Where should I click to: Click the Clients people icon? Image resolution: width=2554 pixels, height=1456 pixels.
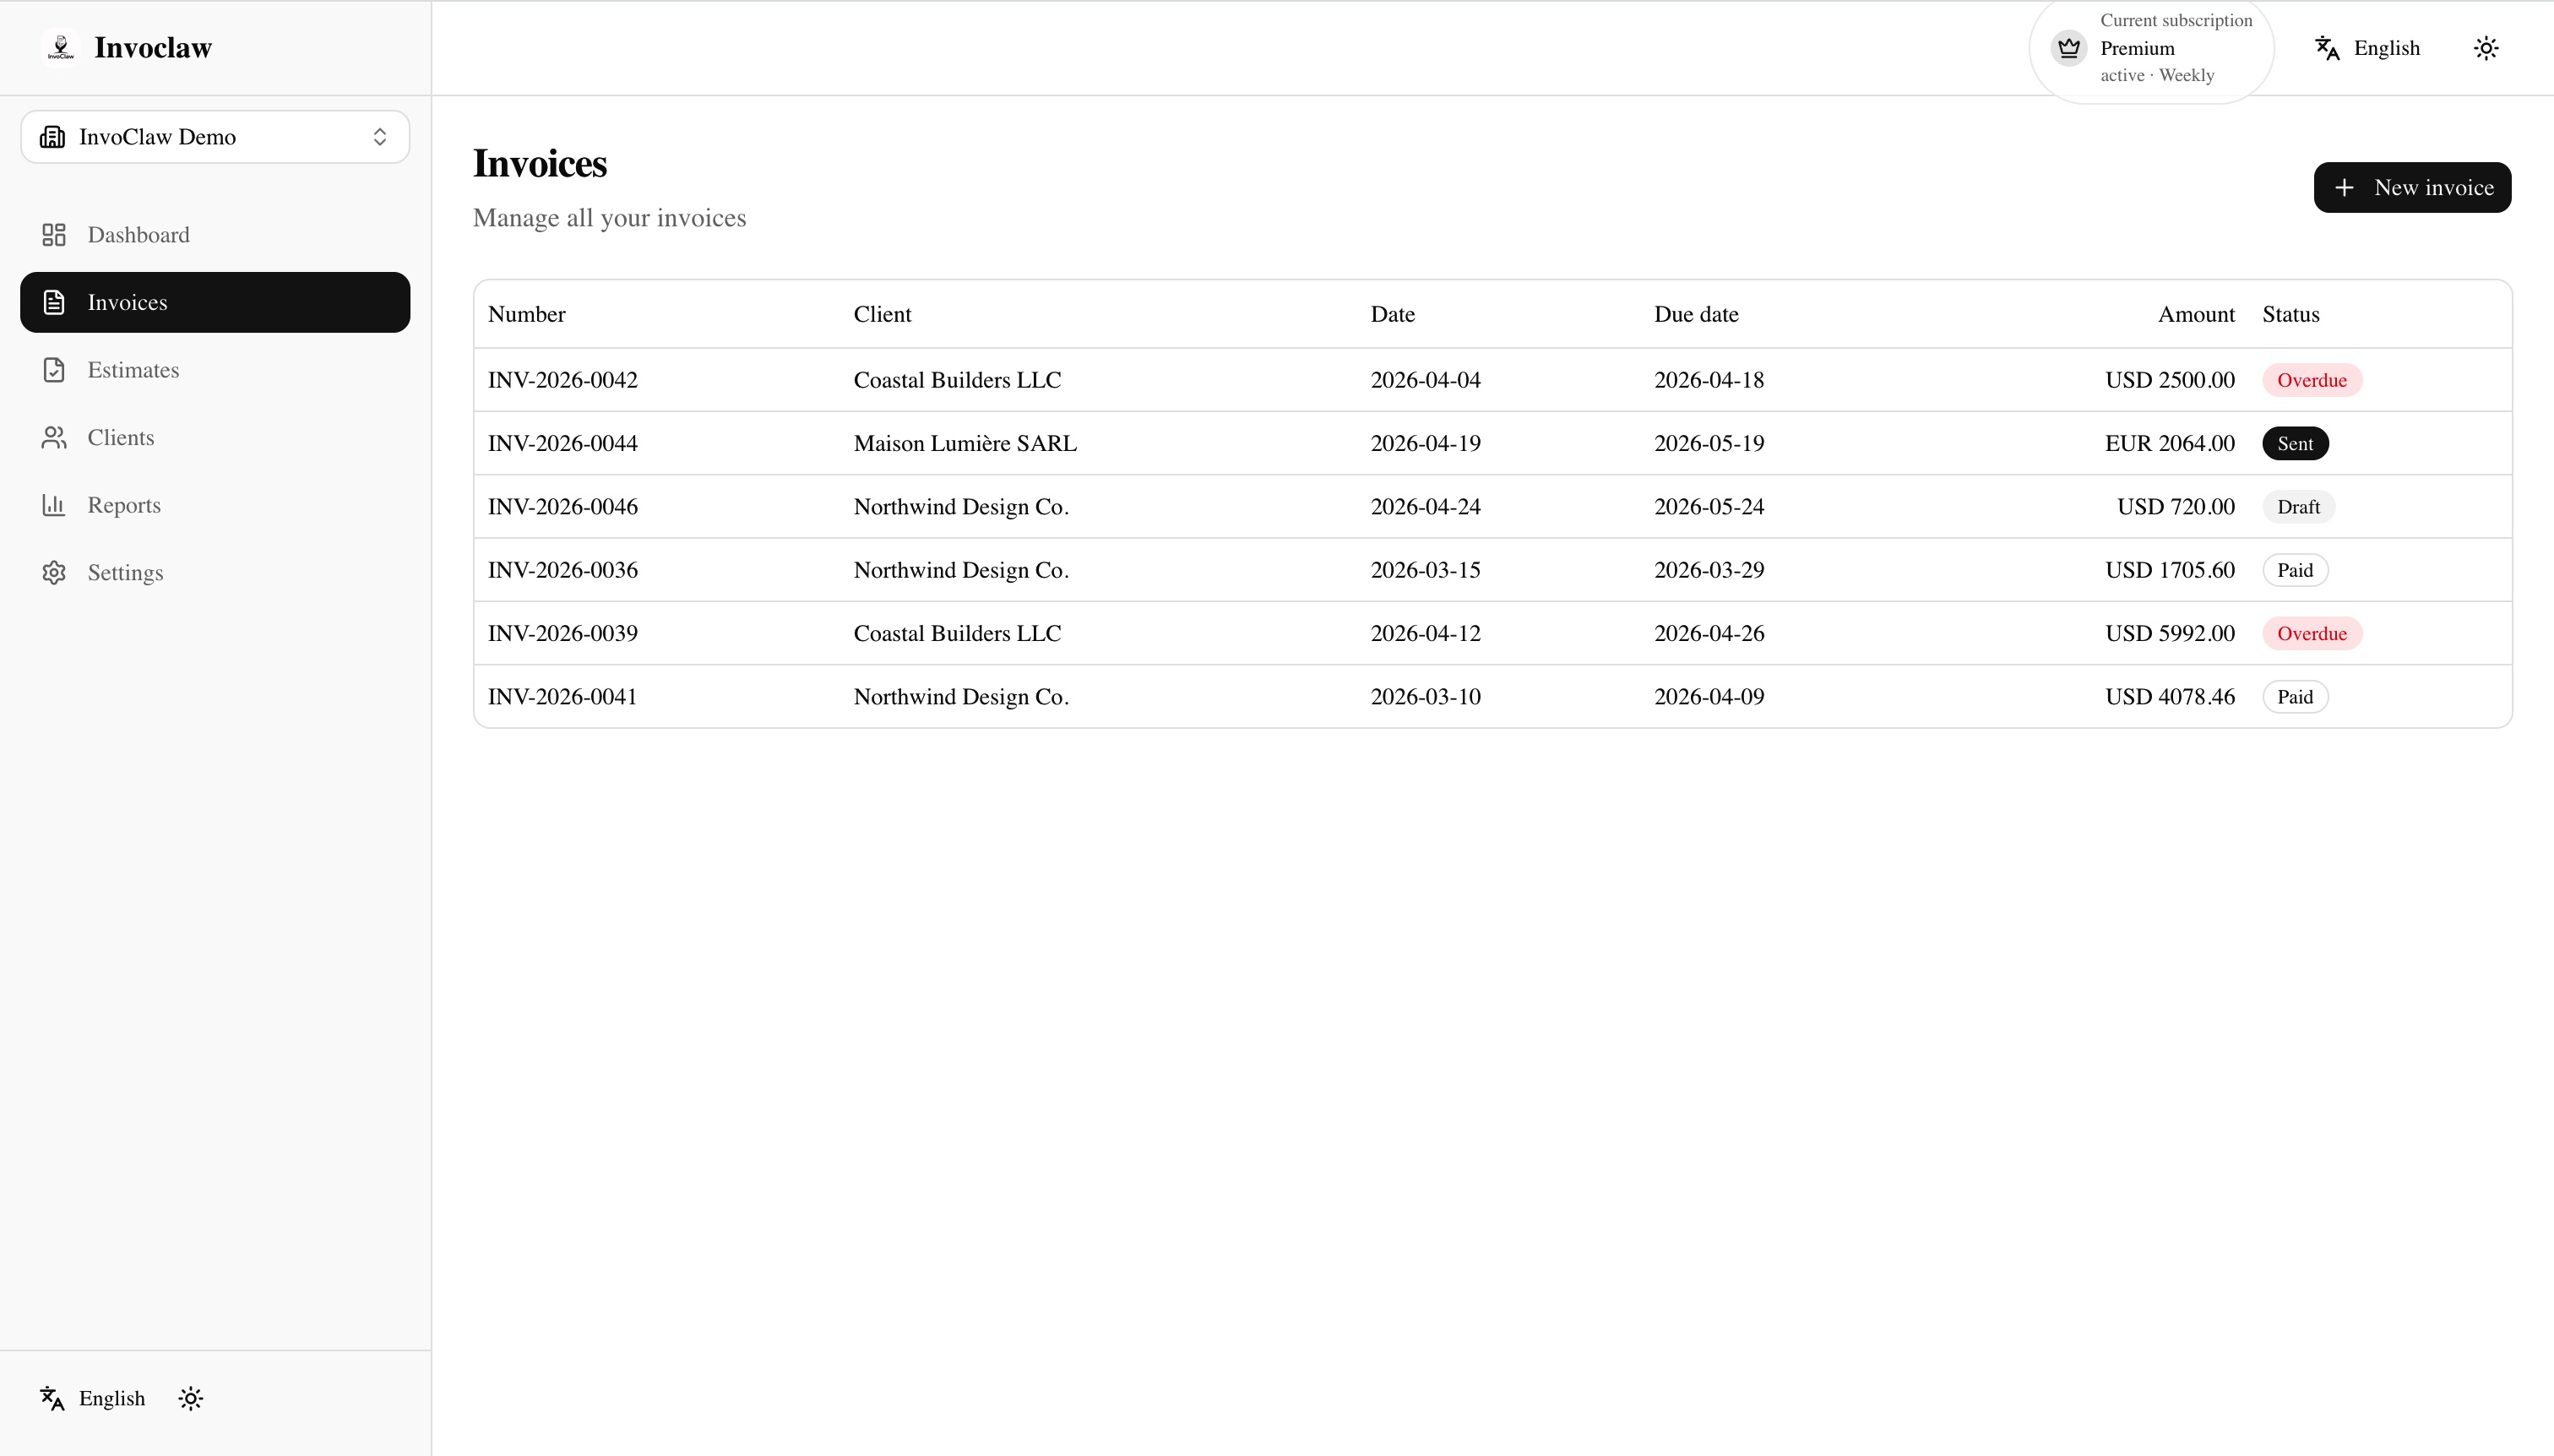54,437
